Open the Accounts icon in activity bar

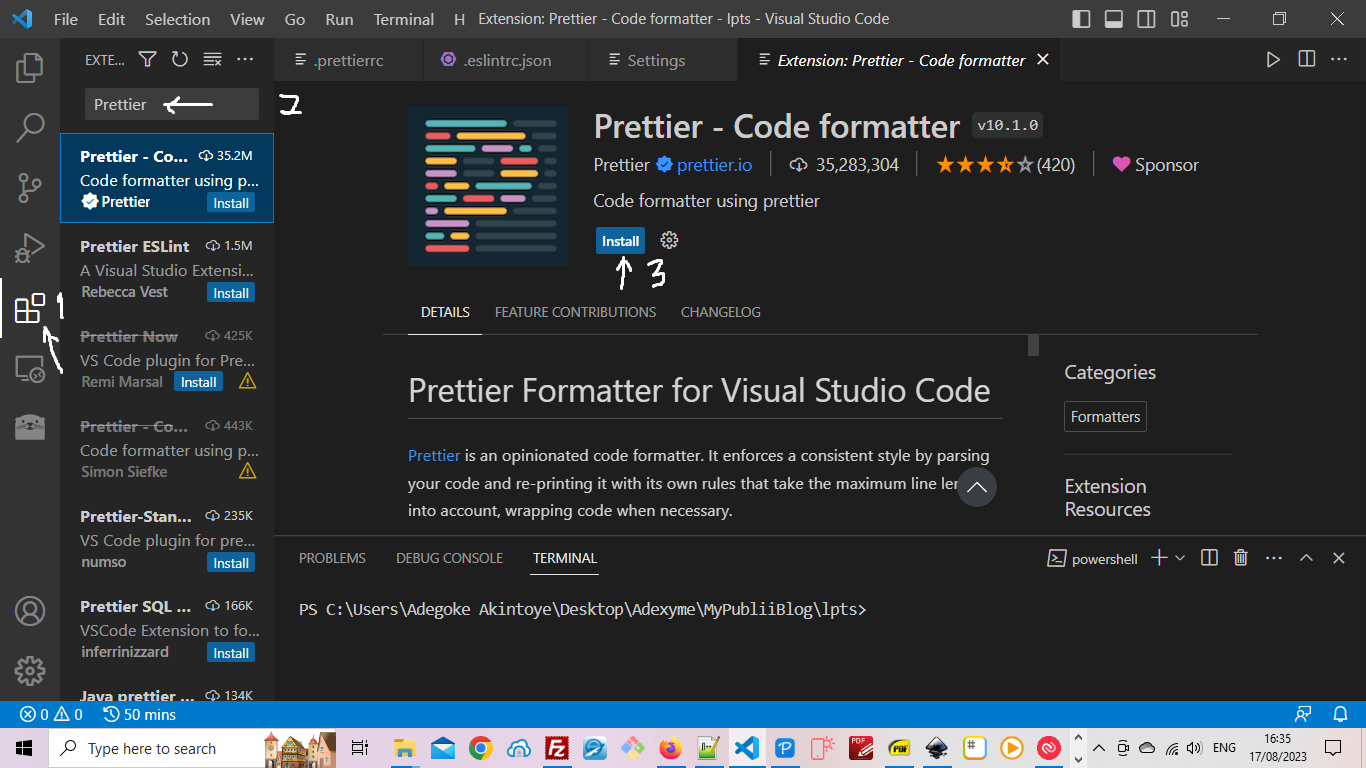pyautogui.click(x=30, y=610)
